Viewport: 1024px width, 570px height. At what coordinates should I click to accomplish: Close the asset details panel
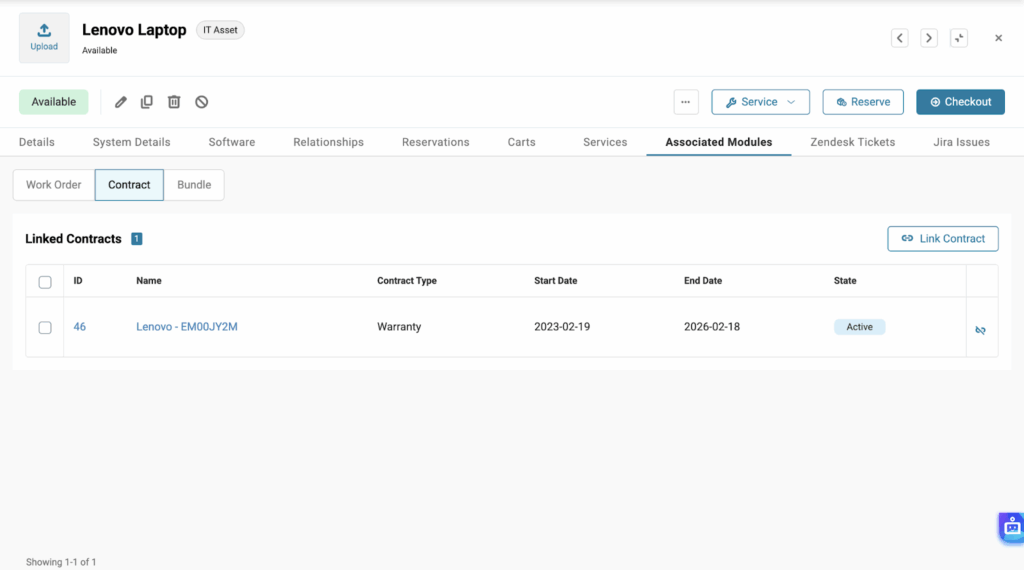coord(999,38)
